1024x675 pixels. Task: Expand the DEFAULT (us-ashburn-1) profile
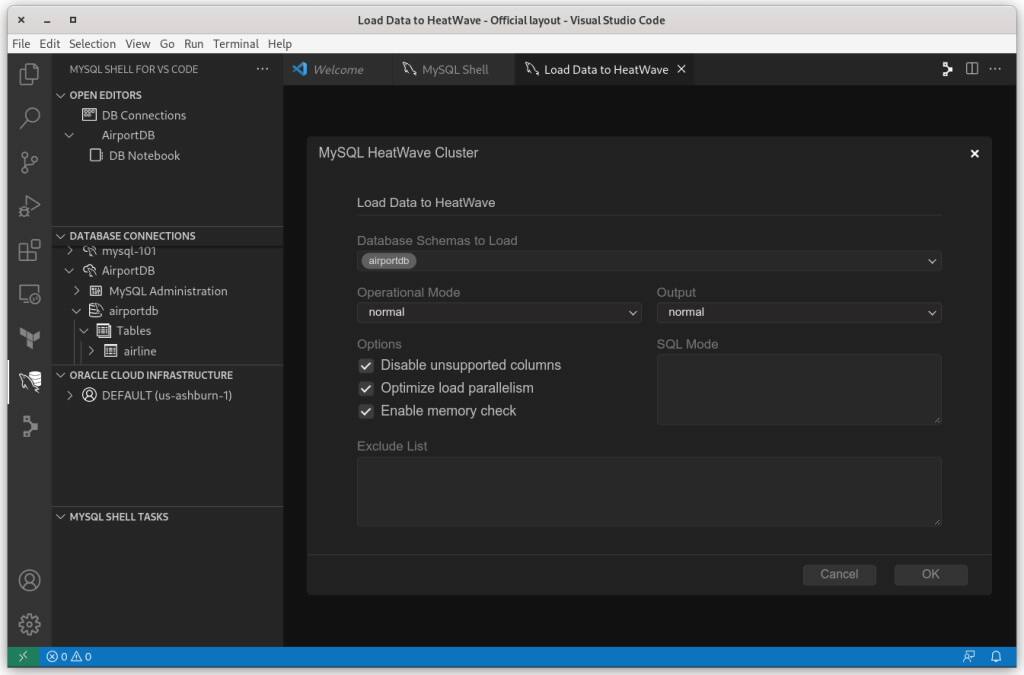click(x=70, y=396)
